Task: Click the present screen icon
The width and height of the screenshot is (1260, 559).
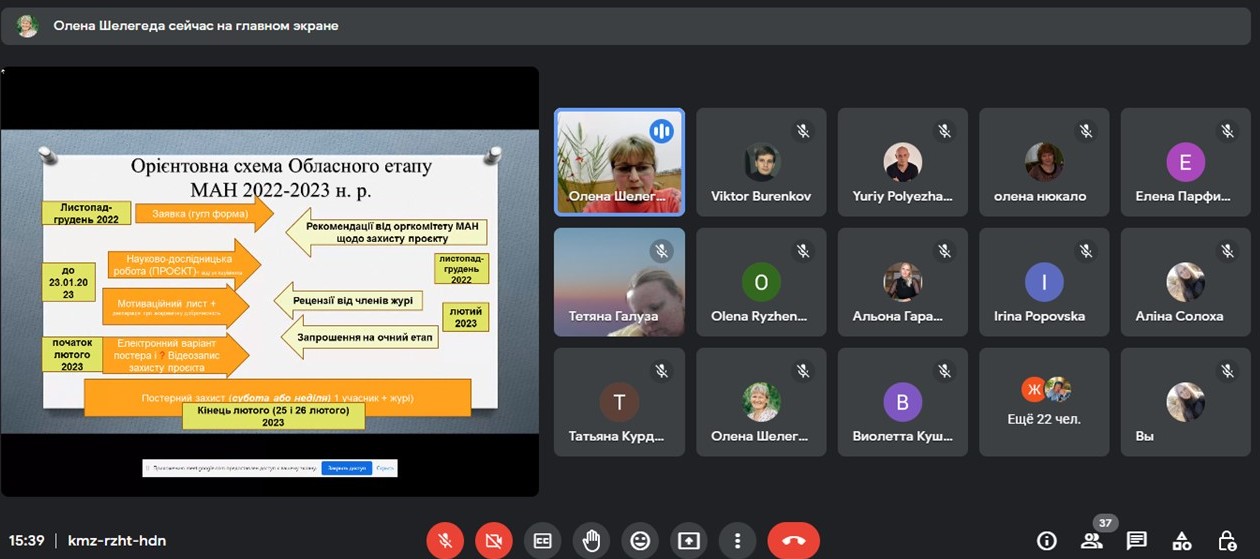Action: tap(688, 541)
